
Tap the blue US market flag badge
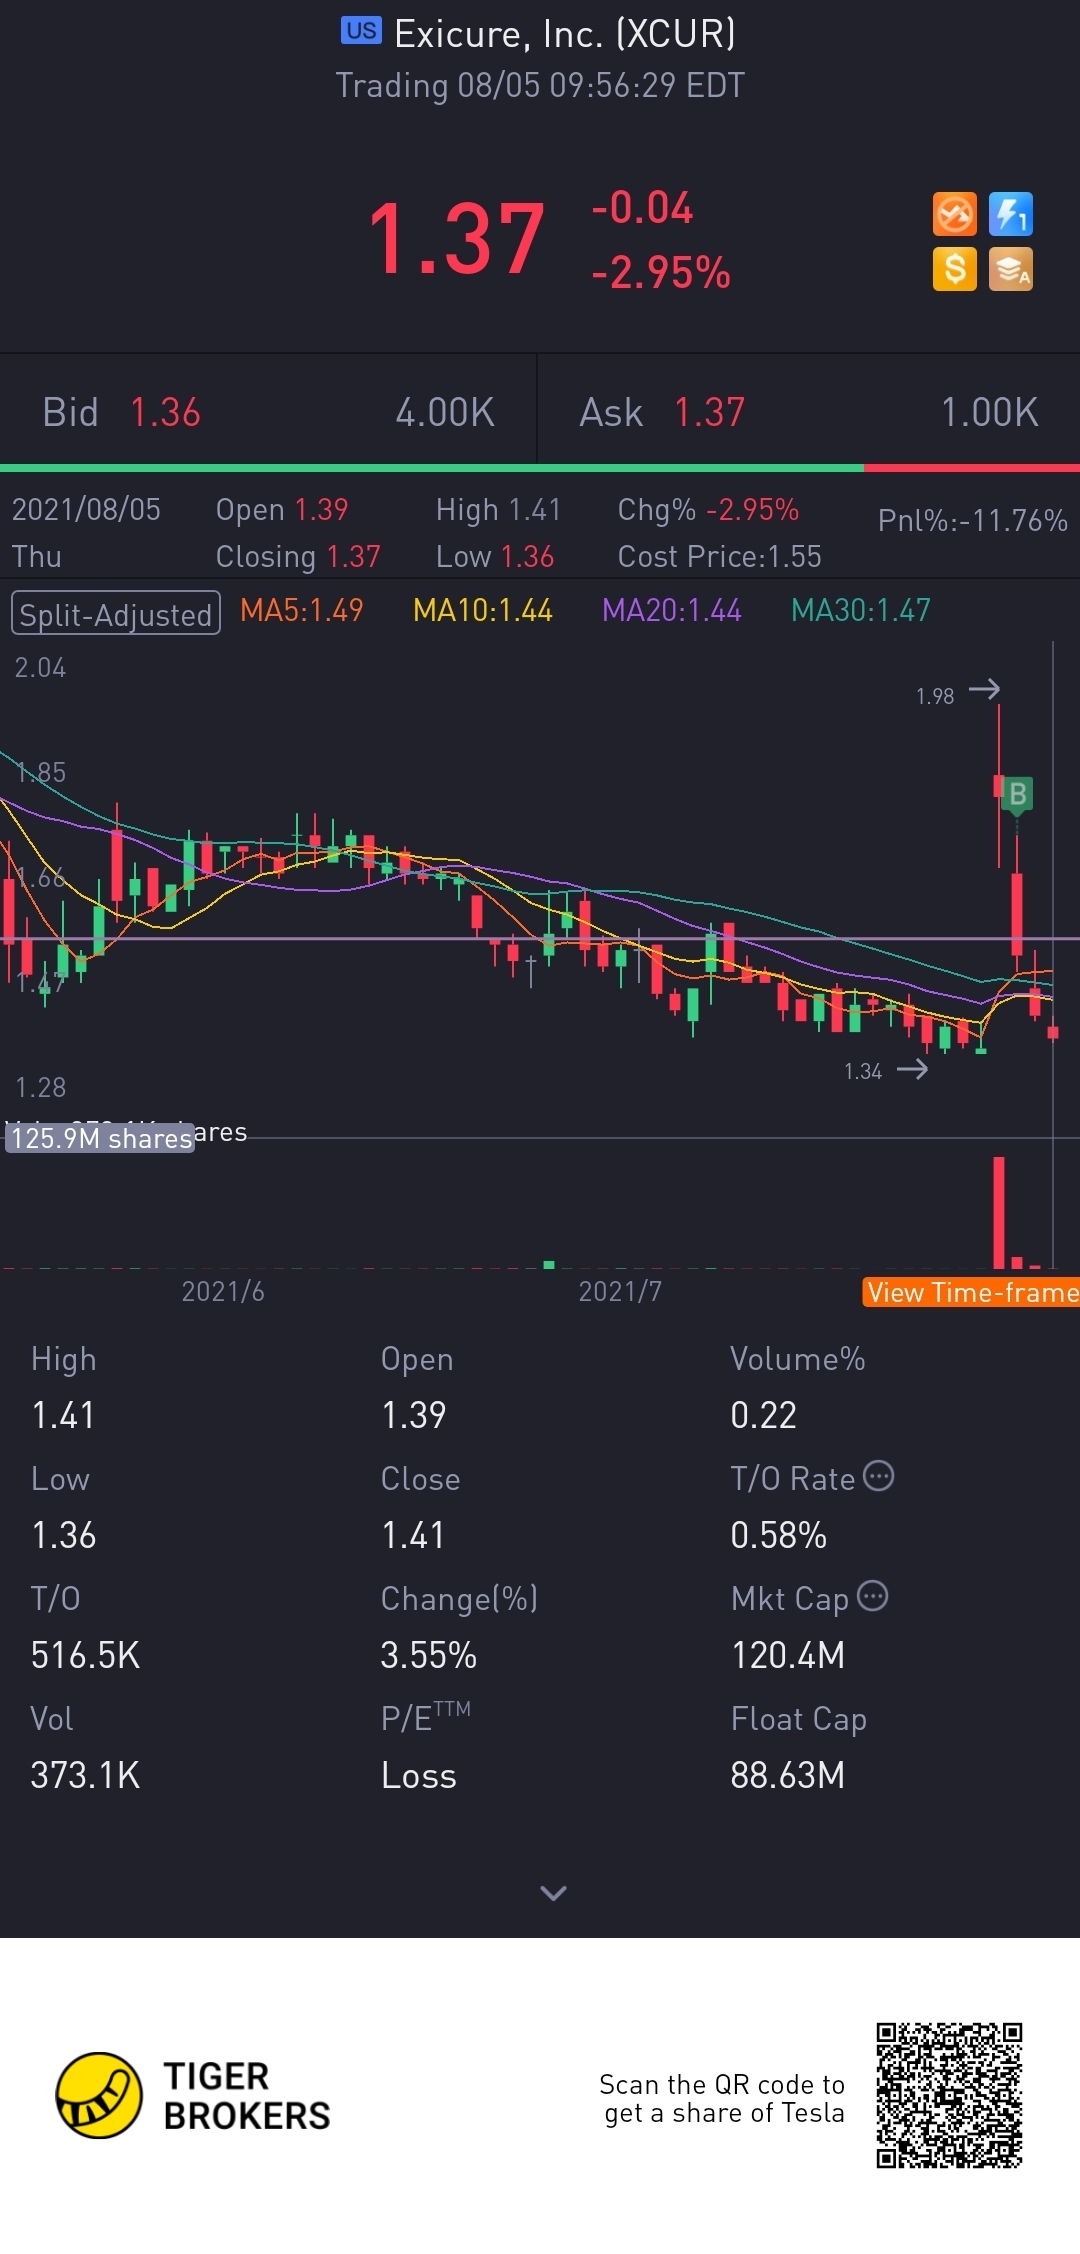pos(361,31)
